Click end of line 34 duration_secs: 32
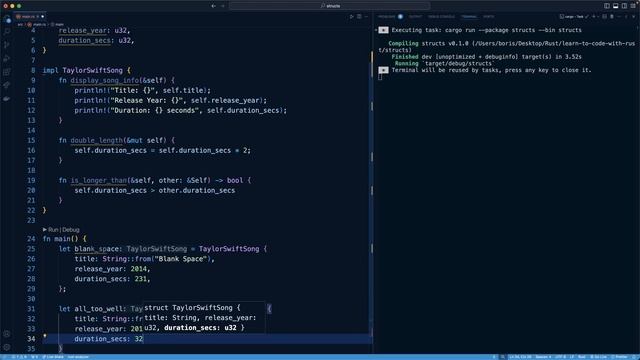This screenshot has width=640, height=360. coord(143,339)
